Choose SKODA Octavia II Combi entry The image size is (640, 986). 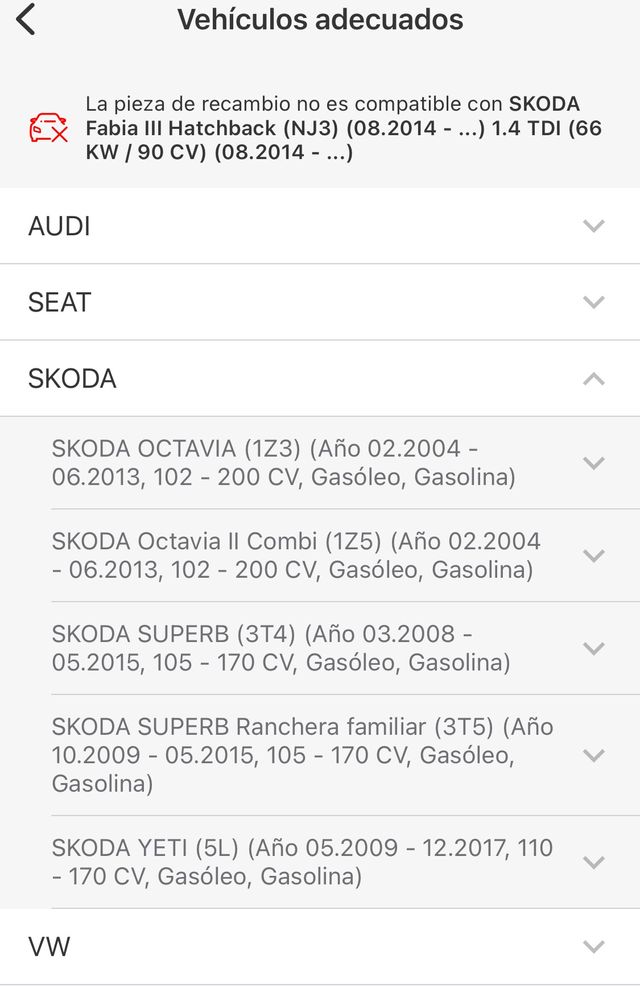click(296, 556)
